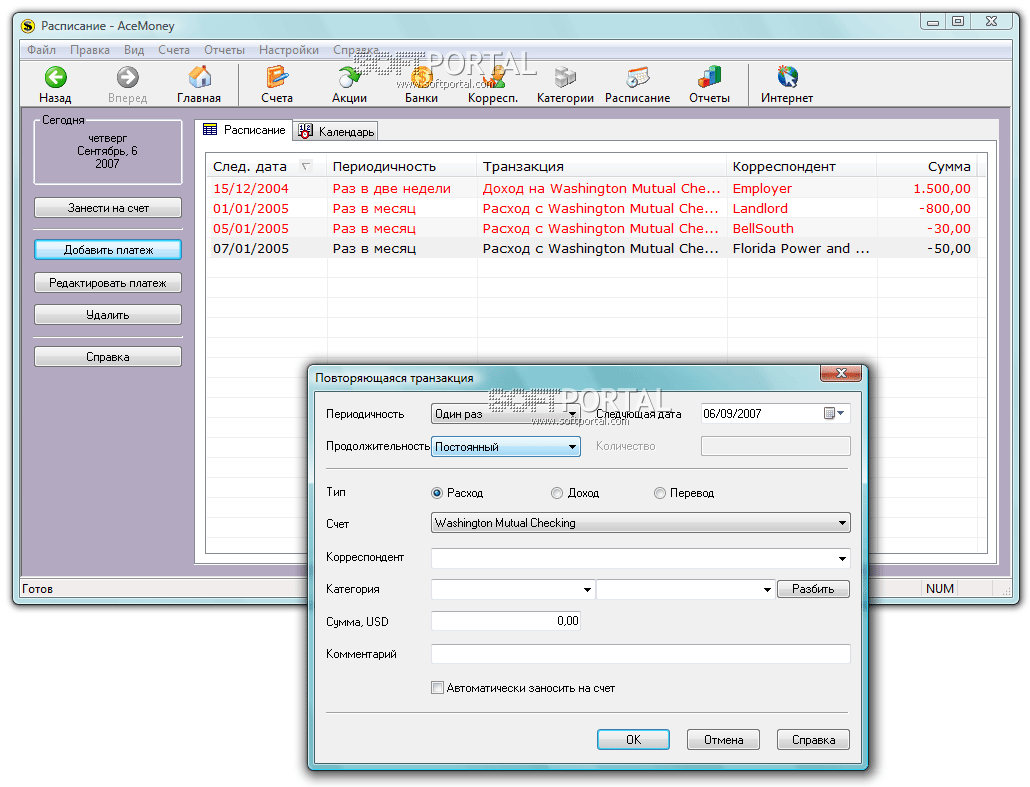Click the sort arrow in След. дата header
The width and height of the screenshot is (1030, 787).
tap(305, 166)
